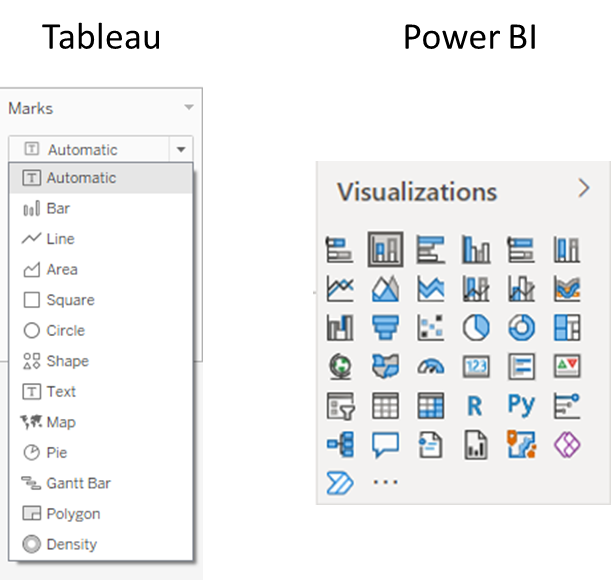Add a paginated report visual
Screen dimensions: 611x580
pos(476,445)
